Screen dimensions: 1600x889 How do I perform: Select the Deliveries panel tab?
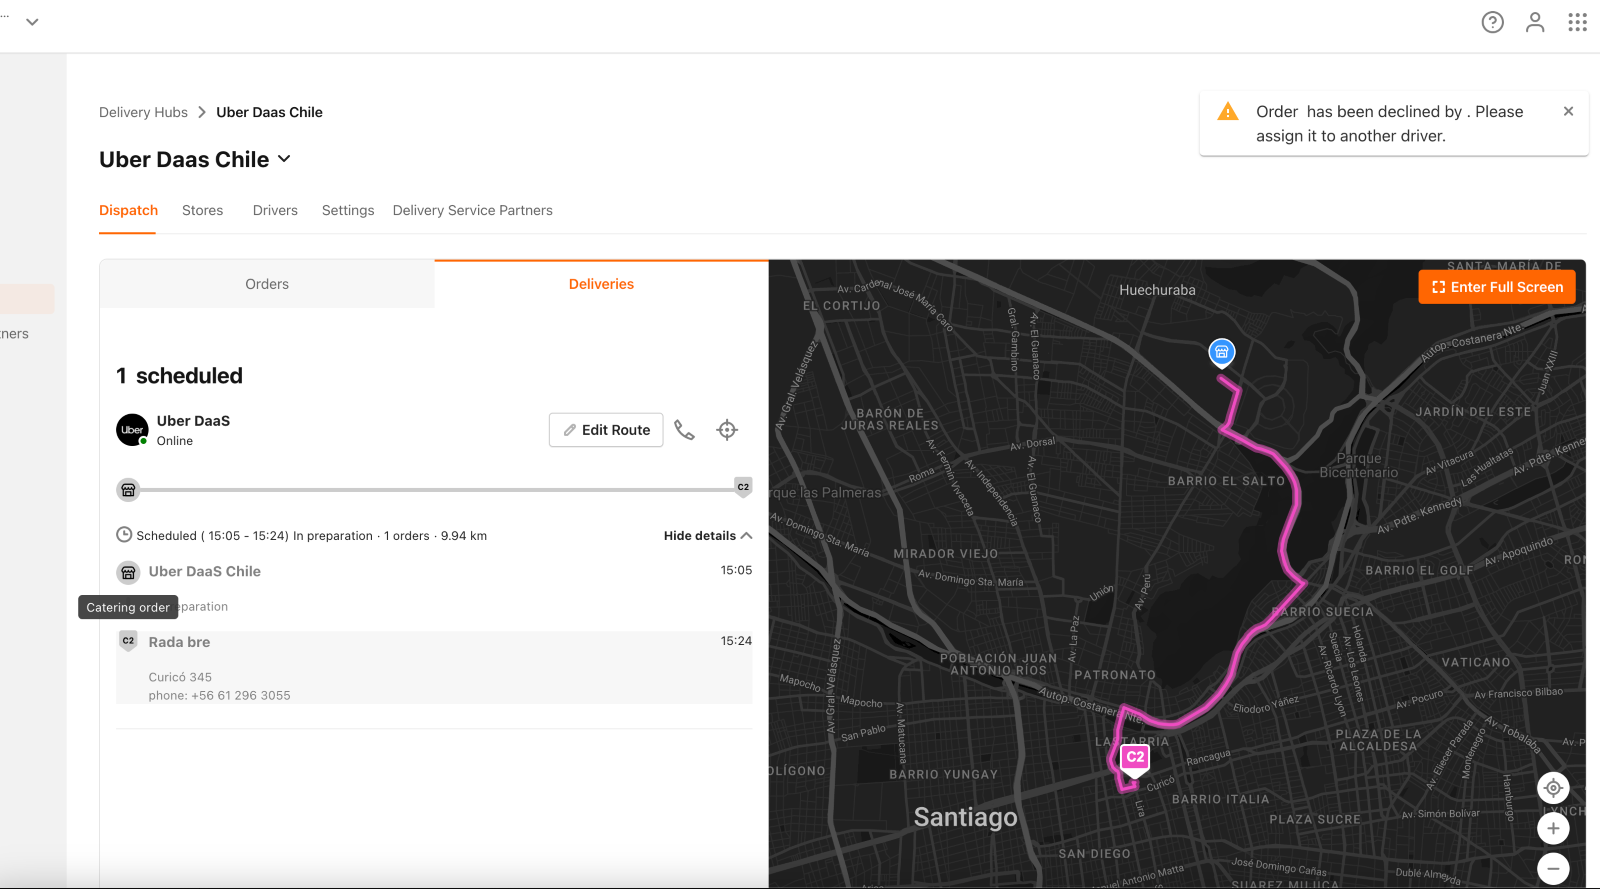(x=601, y=284)
